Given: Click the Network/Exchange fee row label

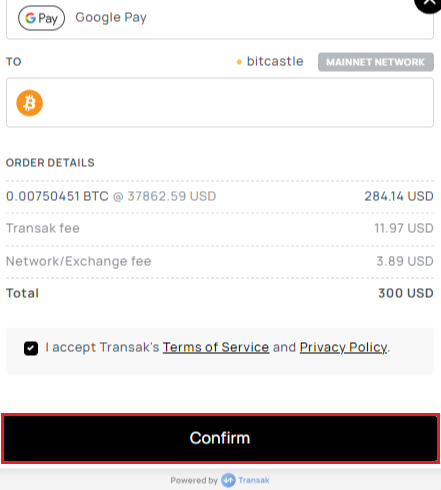Looking at the screenshot, I should coord(79,261).
